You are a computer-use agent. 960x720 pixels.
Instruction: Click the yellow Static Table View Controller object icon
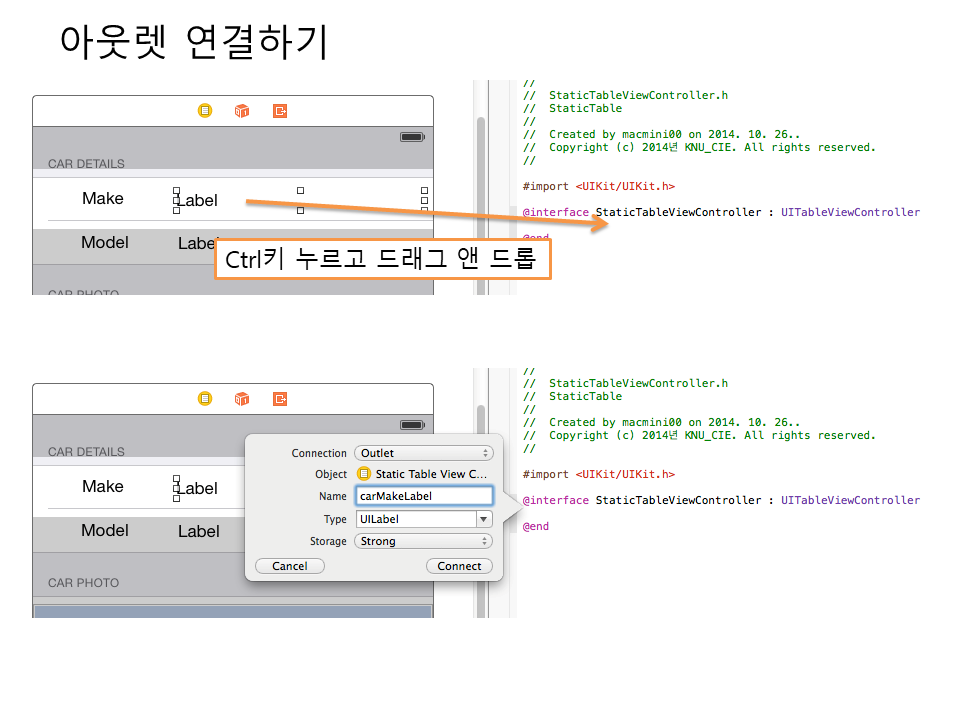tap(364, 474)
